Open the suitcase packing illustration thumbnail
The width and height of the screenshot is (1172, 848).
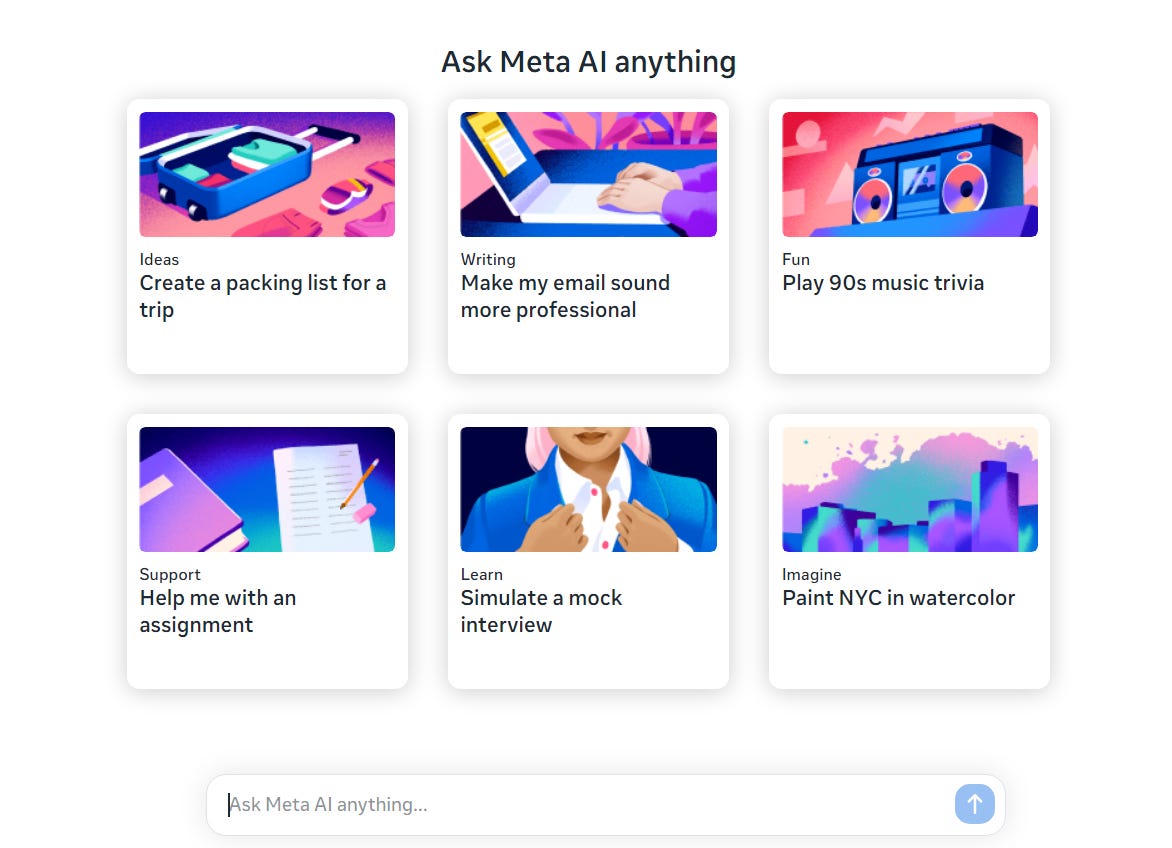[267, 174]
